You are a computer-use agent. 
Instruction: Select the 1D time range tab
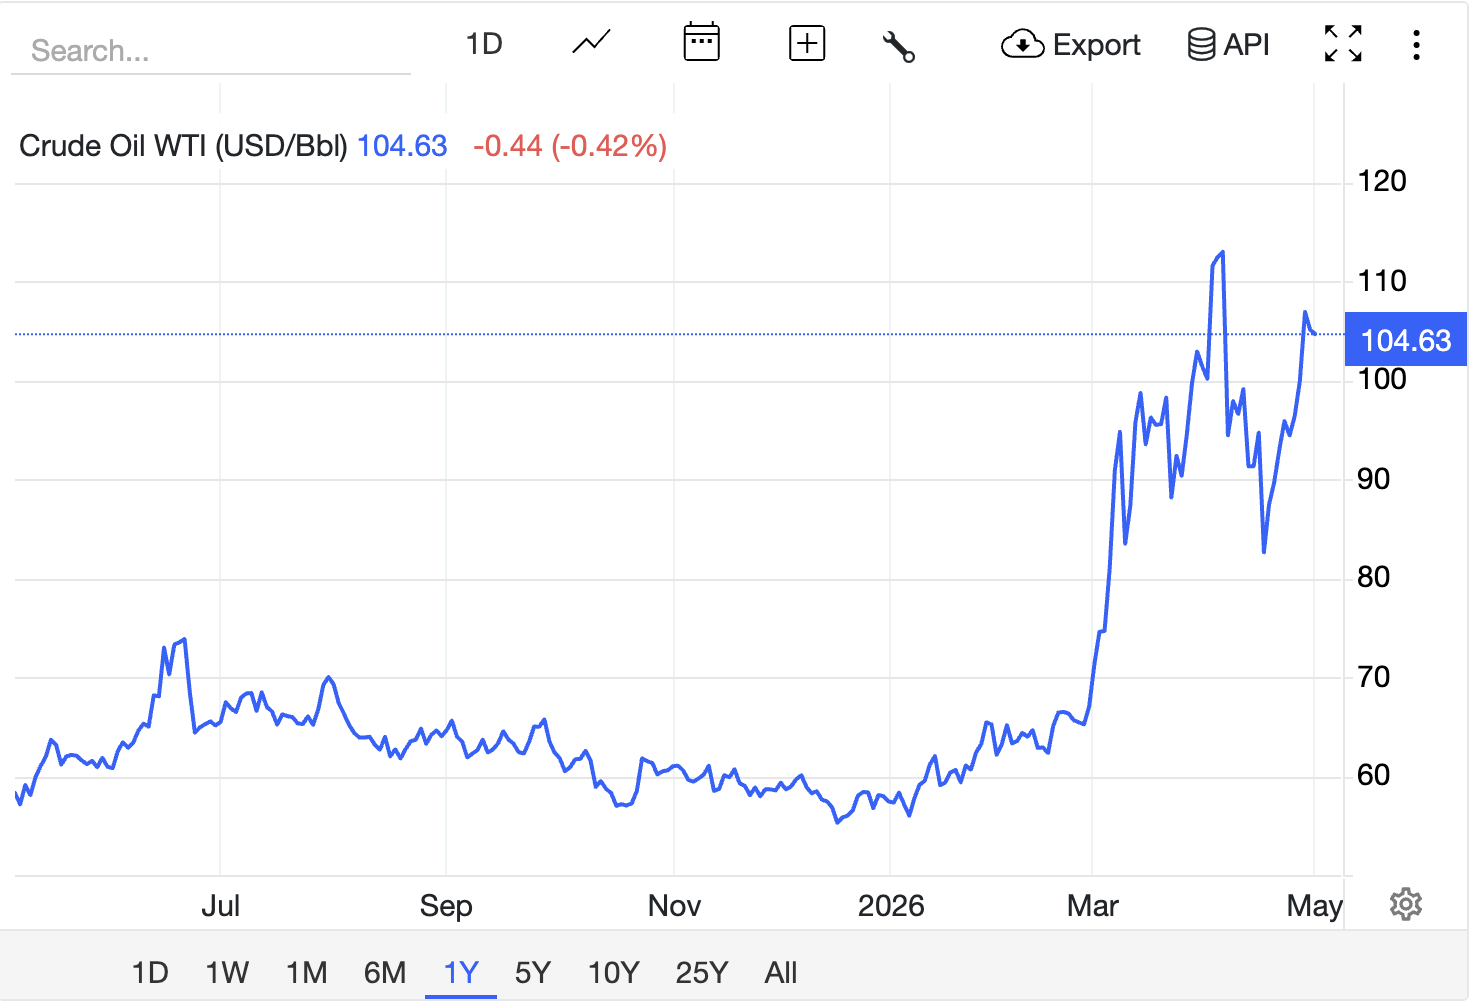(150, 972)
